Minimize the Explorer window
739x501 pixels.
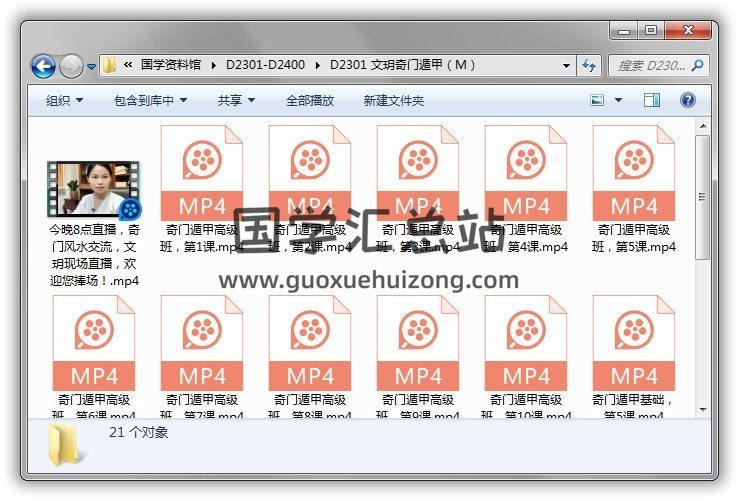[x=624, y=31]
